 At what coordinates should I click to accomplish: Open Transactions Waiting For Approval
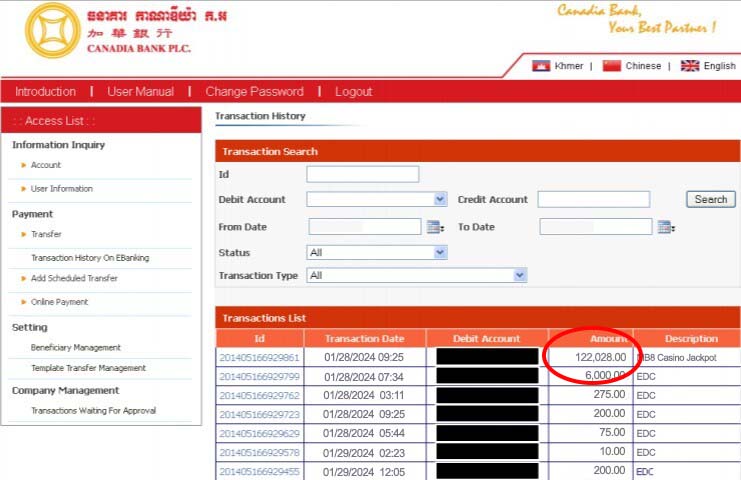pyautogui.click(x=93, y=411)
